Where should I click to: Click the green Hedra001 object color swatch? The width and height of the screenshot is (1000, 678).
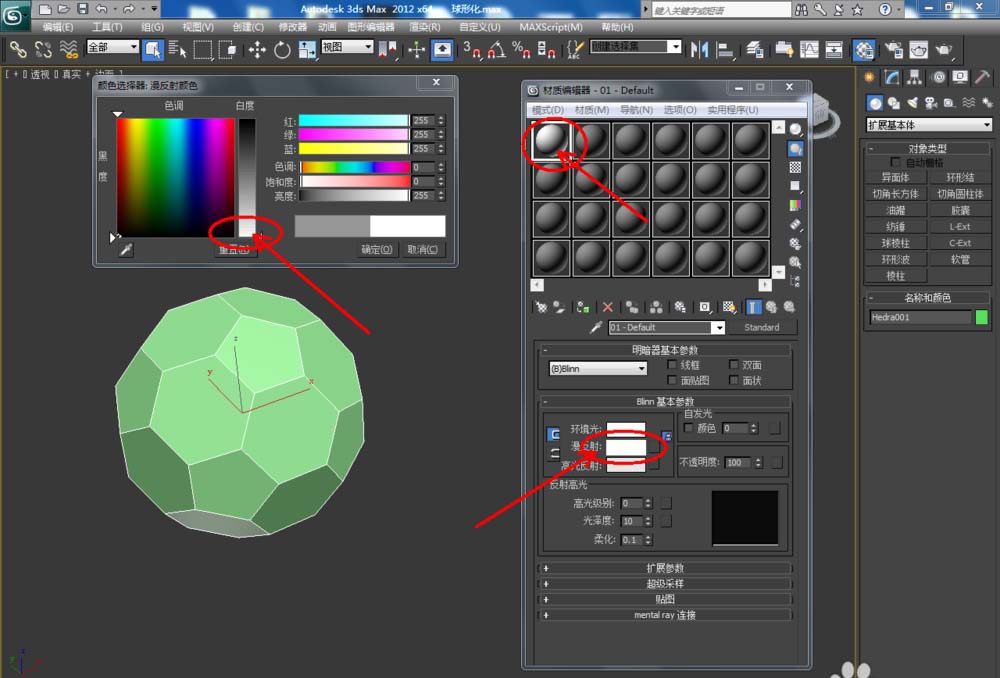[982, 317]
